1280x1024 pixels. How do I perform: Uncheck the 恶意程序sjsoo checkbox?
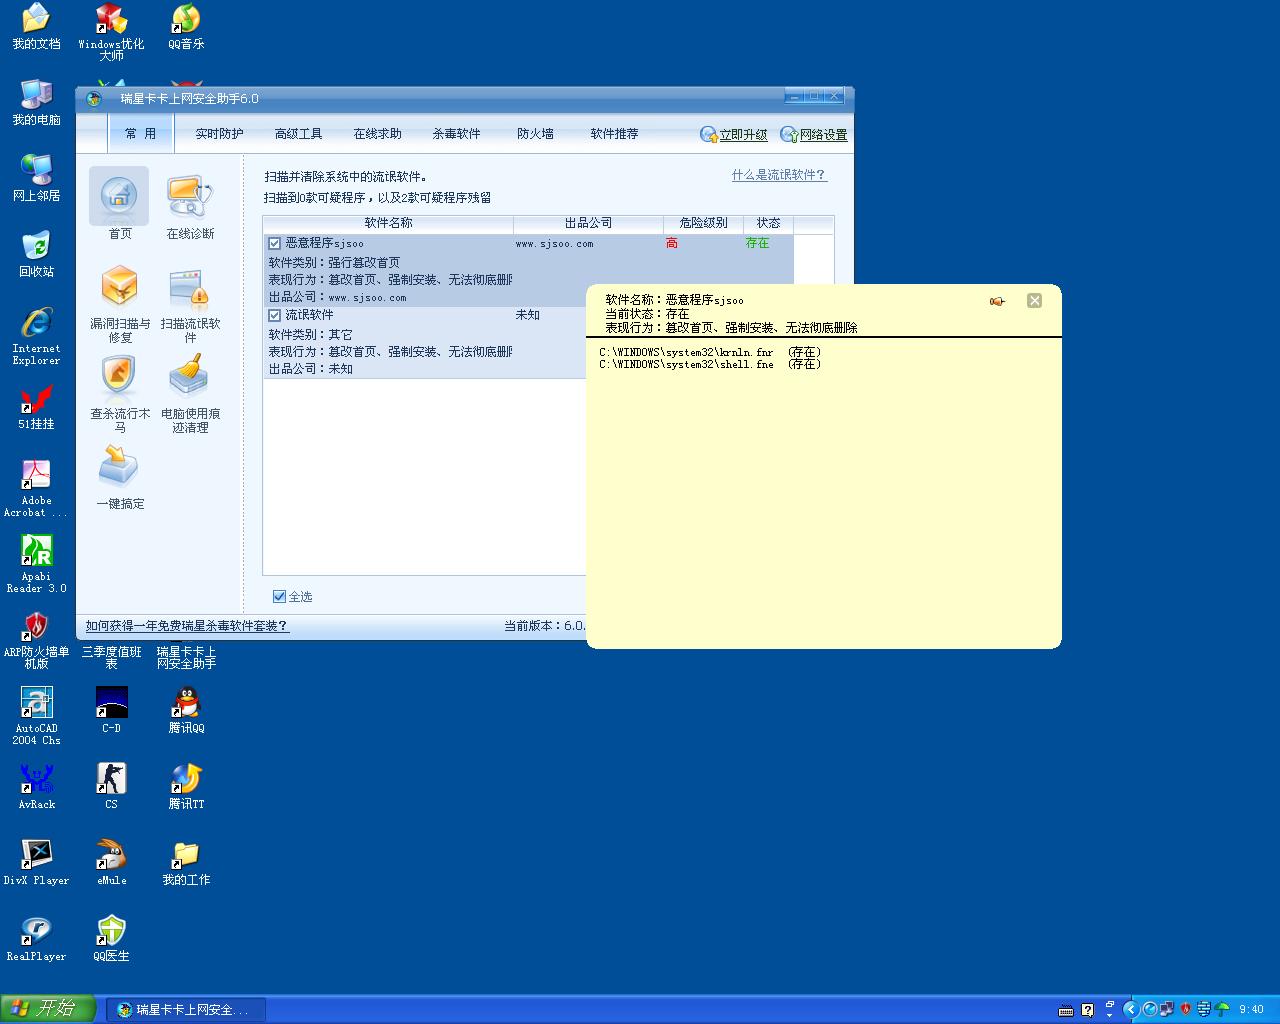tap(275, 243)
